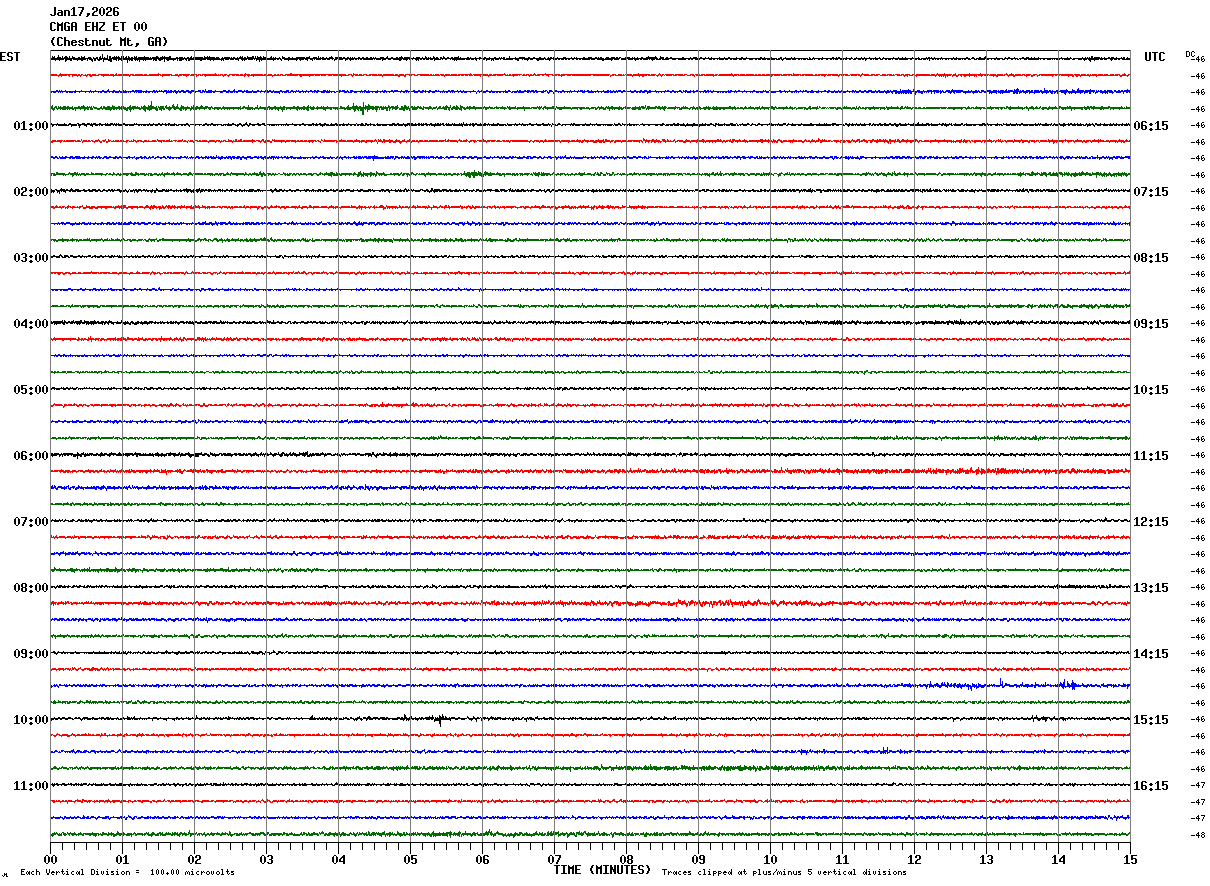Select the 02:00 EST time label
The height and width of the screenshot is (886, 1210).
pyautogui.click(x=31, y=192)
